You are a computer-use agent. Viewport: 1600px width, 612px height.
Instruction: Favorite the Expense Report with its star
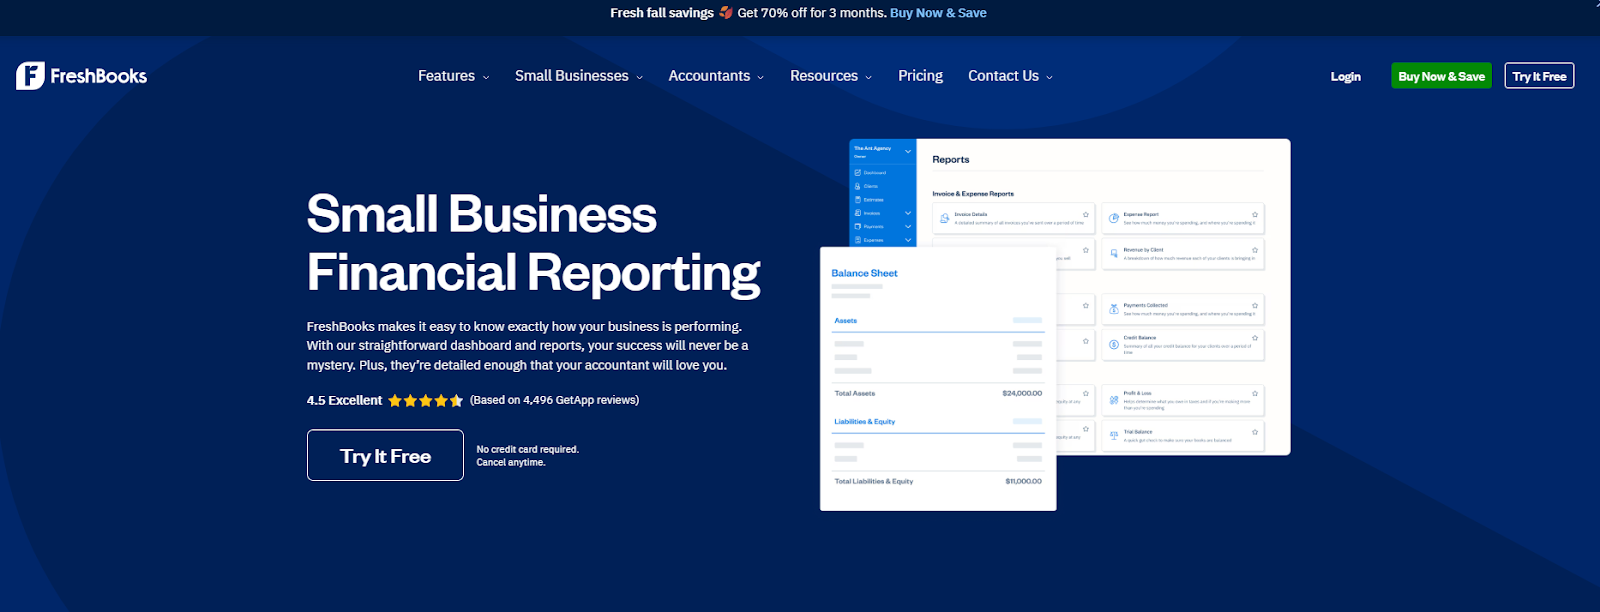pyautogui.click(x=1255, y=214)
